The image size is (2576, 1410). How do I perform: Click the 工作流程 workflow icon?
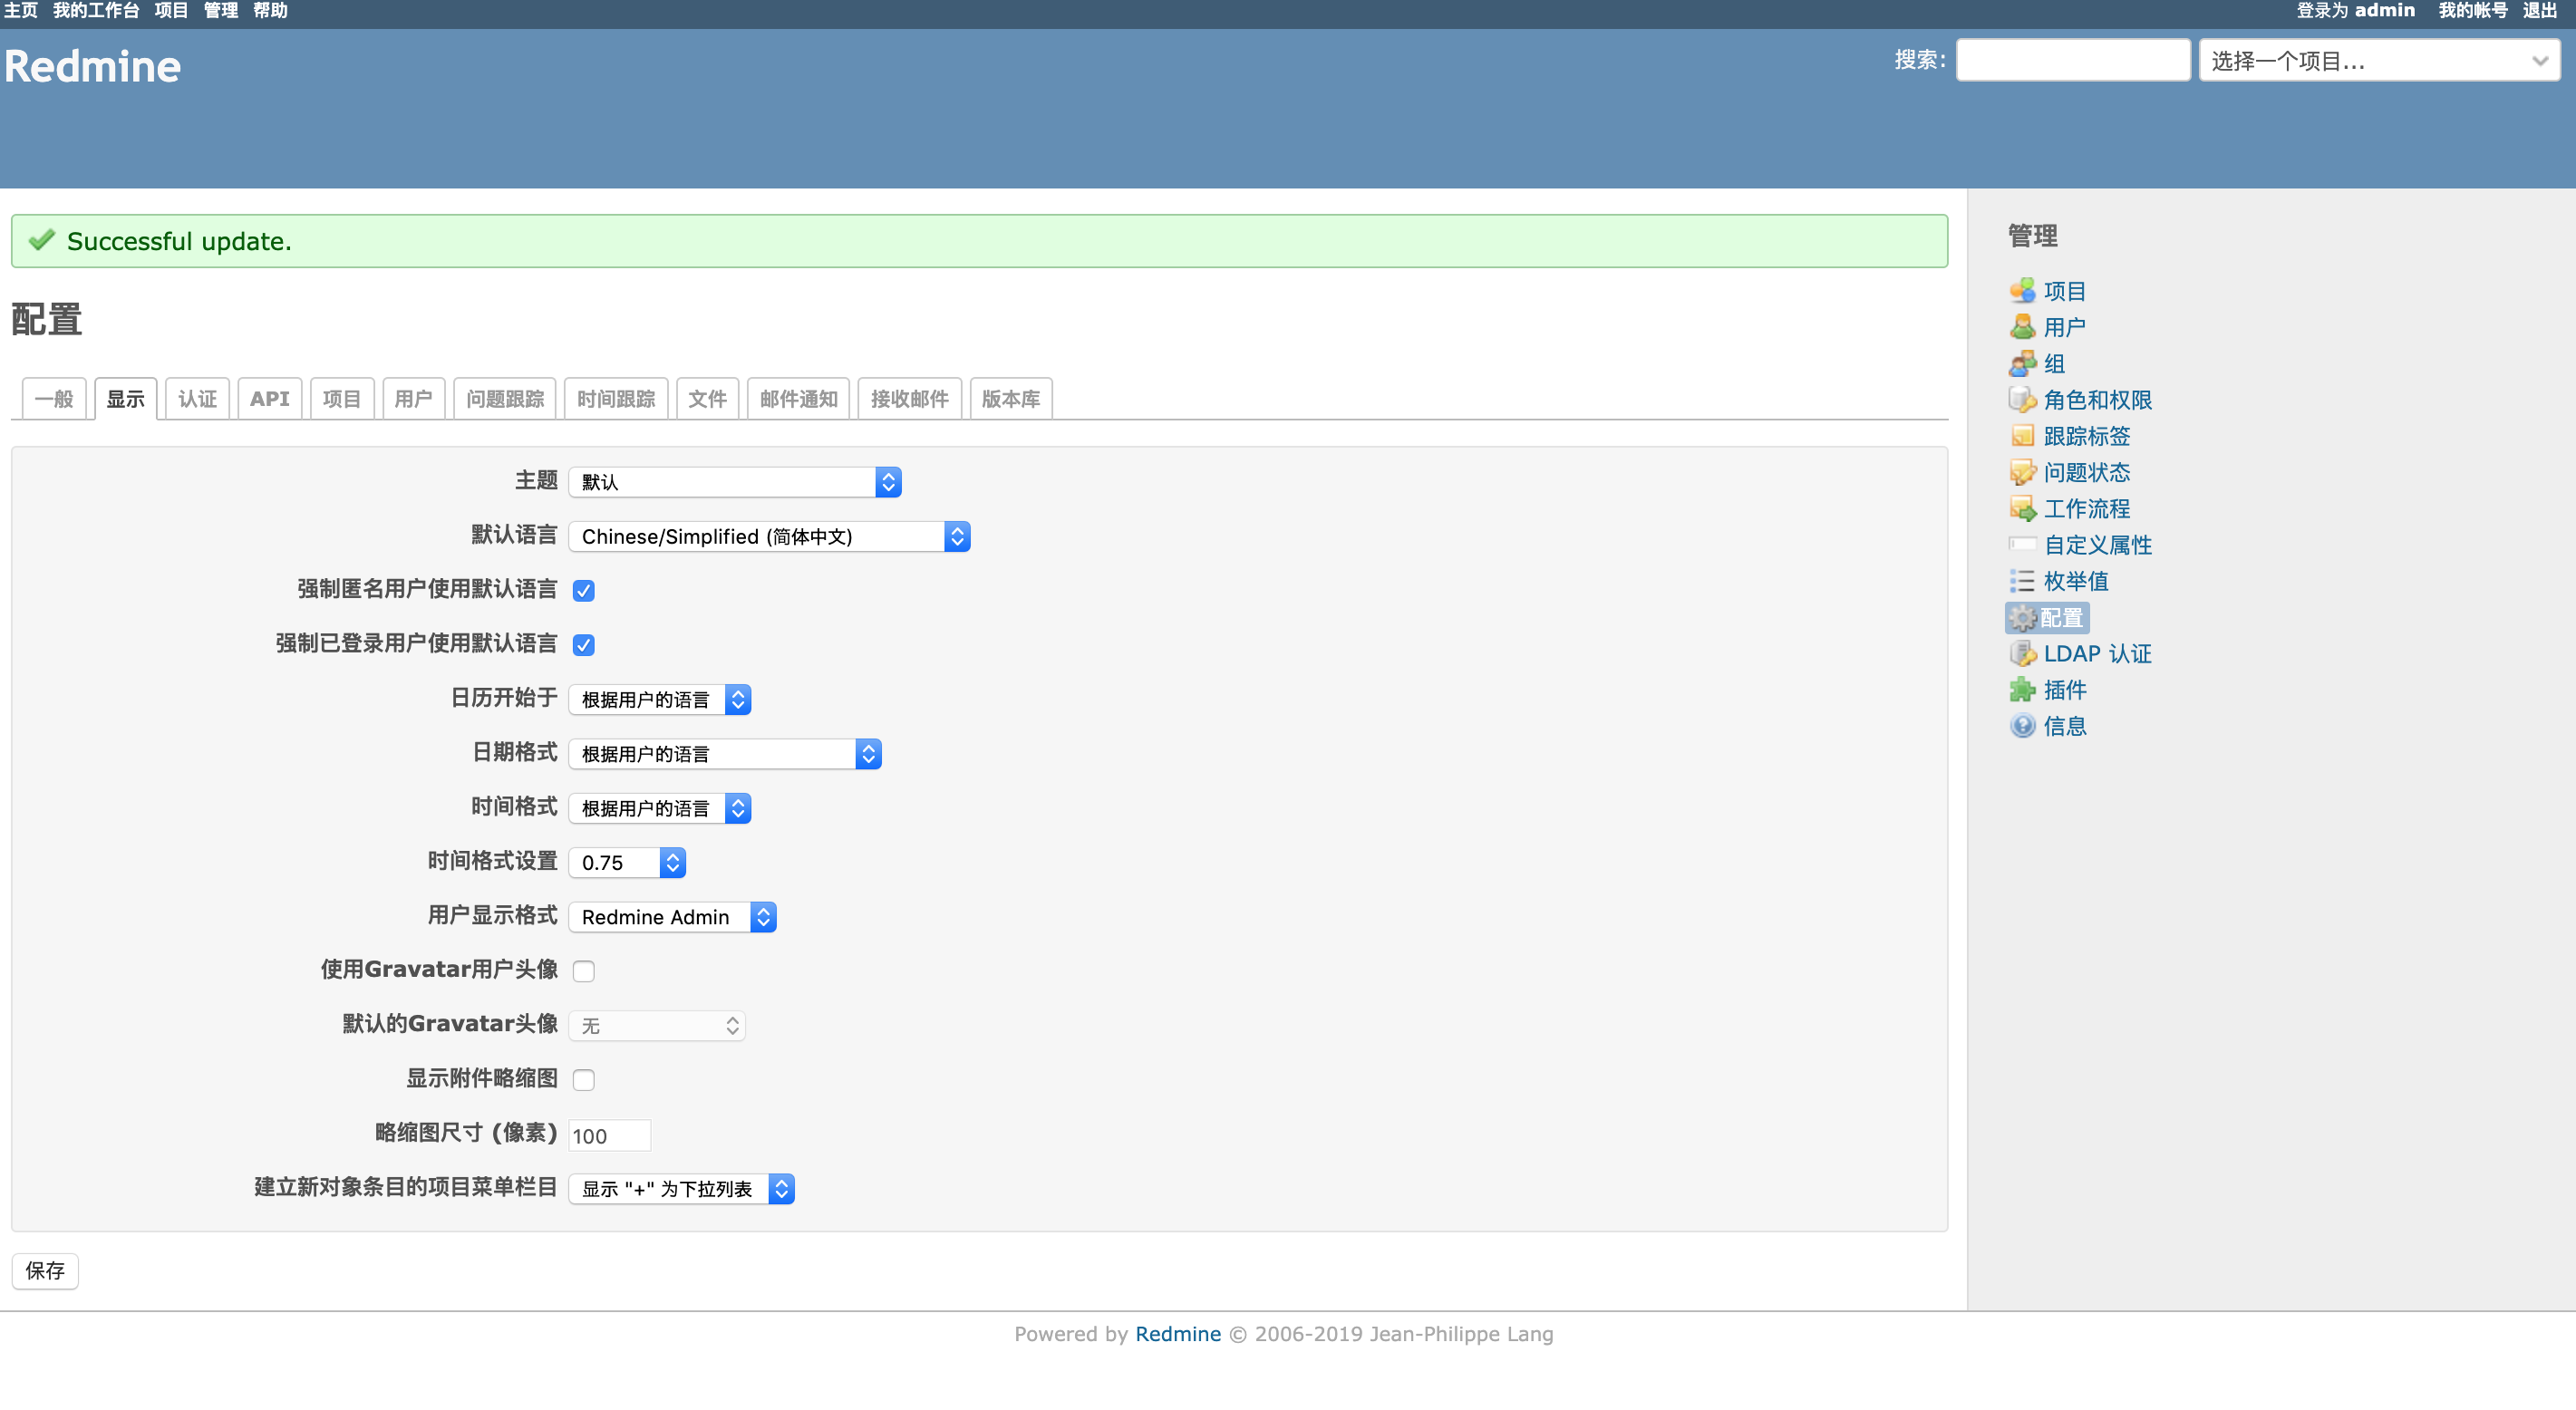point(2021,508)
